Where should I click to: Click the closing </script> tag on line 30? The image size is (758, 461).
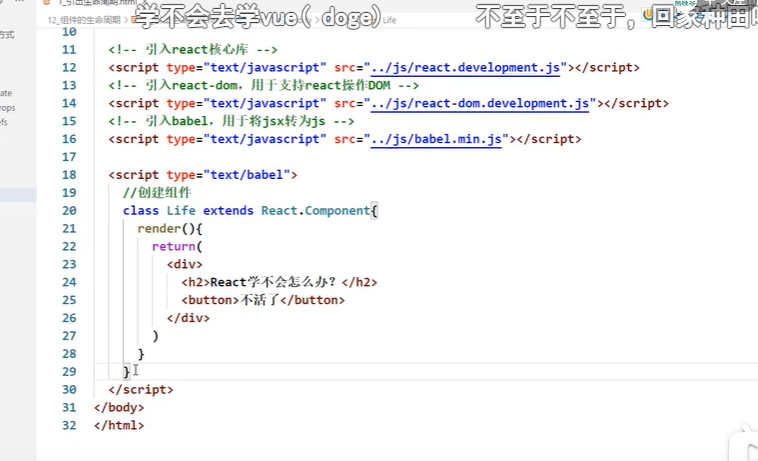click(x=141, y=389)
